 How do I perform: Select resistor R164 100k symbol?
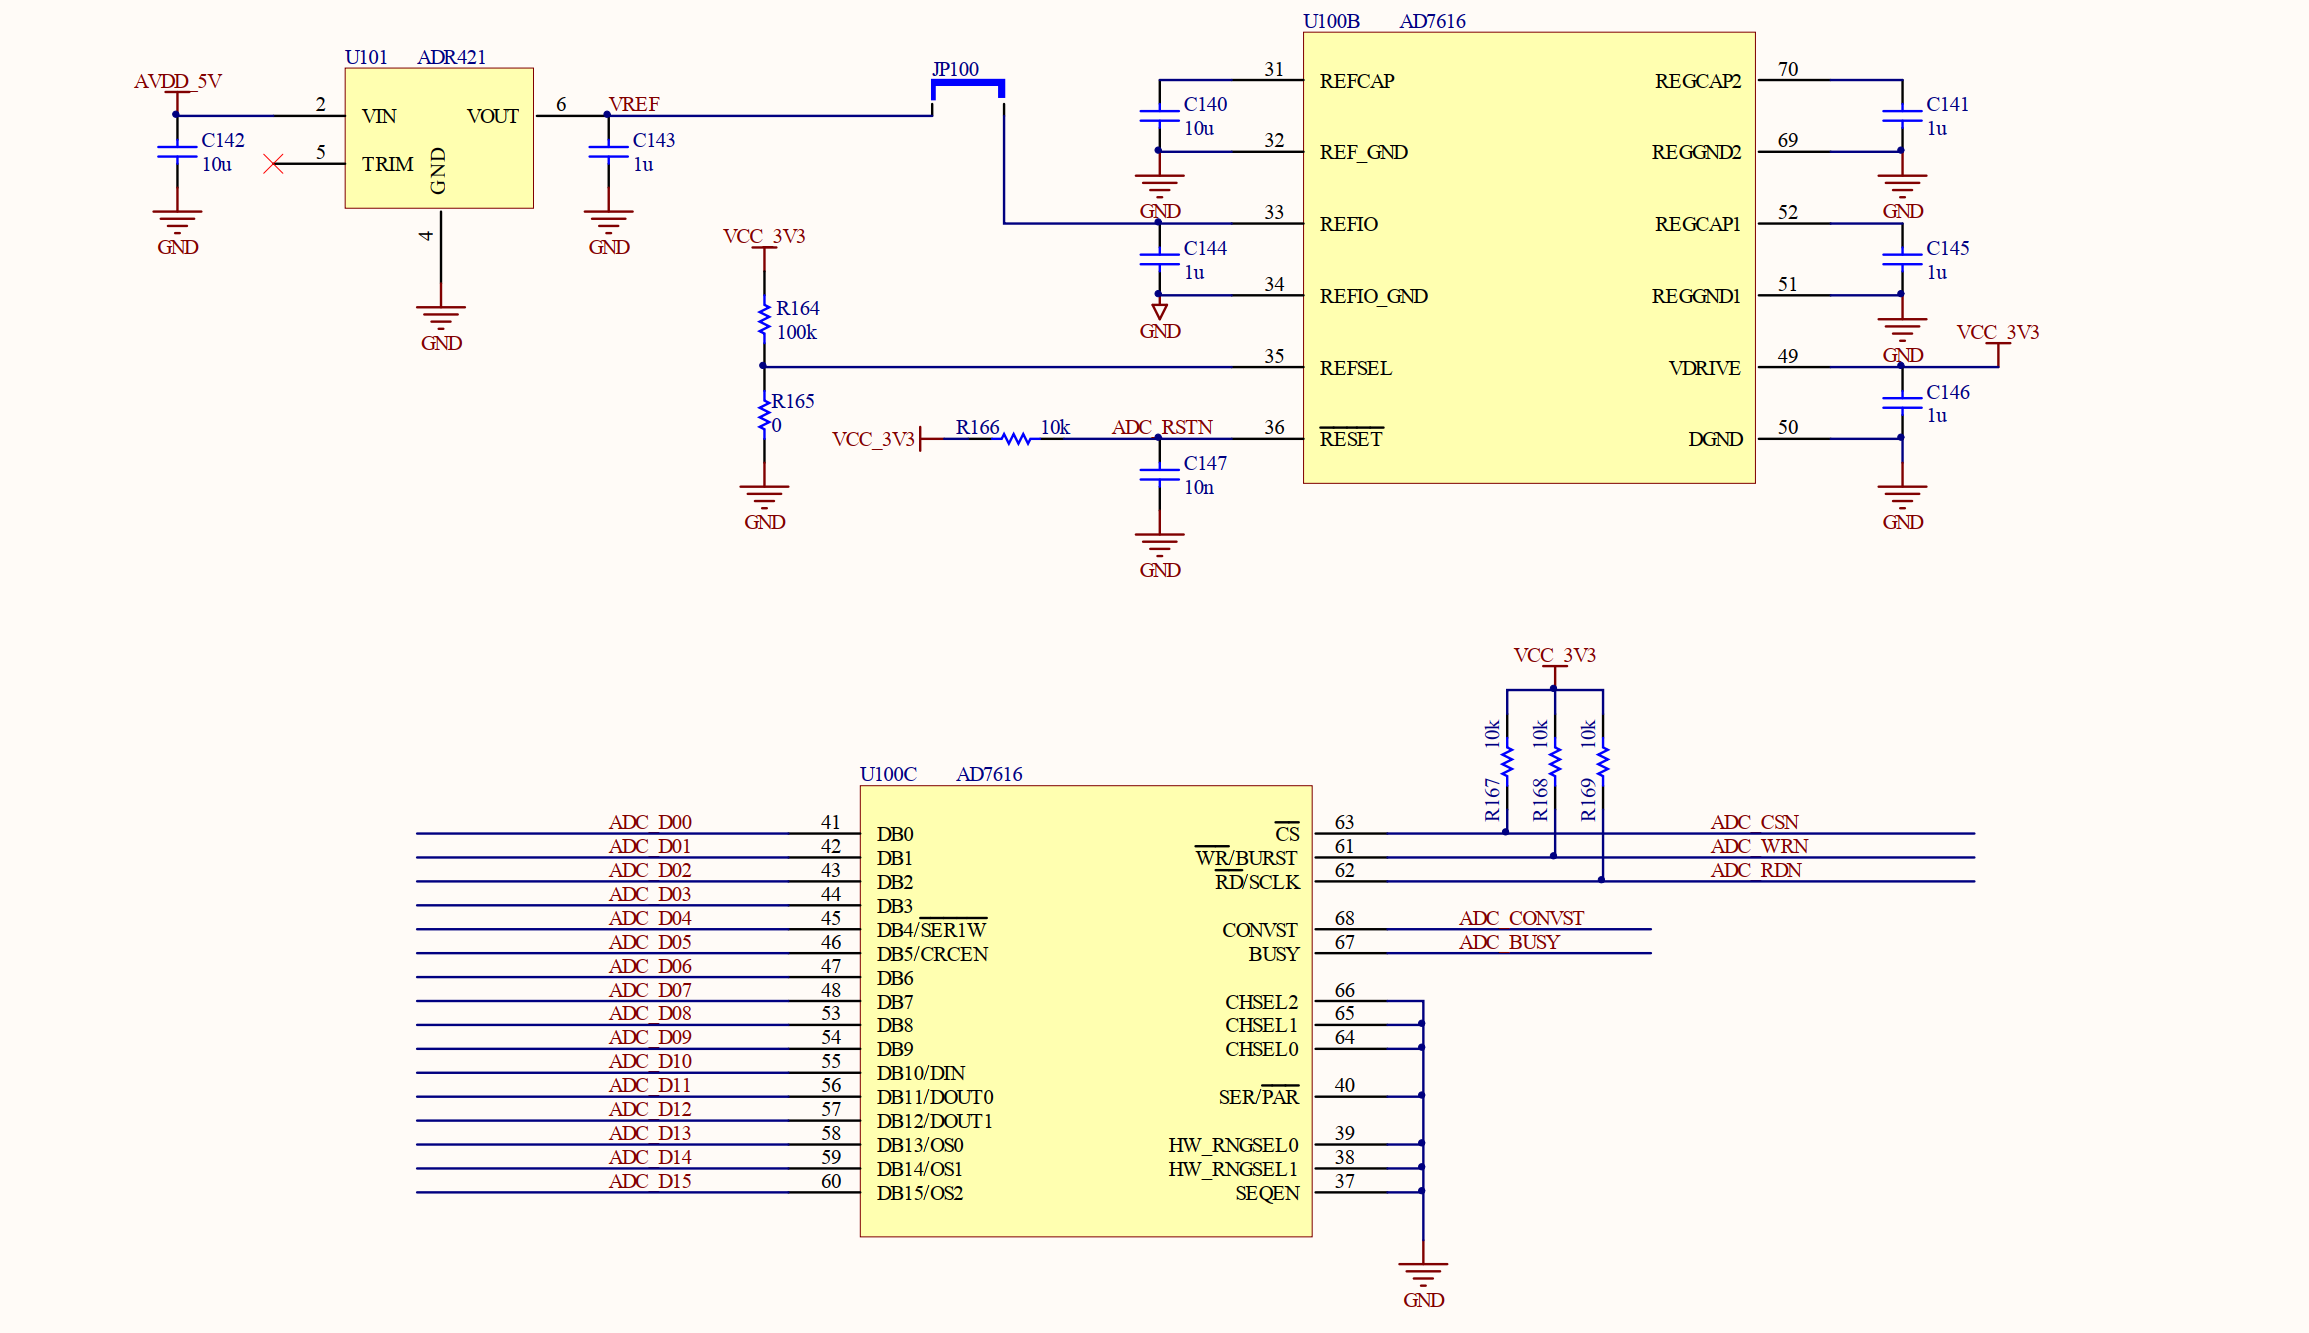click(764, 320)
